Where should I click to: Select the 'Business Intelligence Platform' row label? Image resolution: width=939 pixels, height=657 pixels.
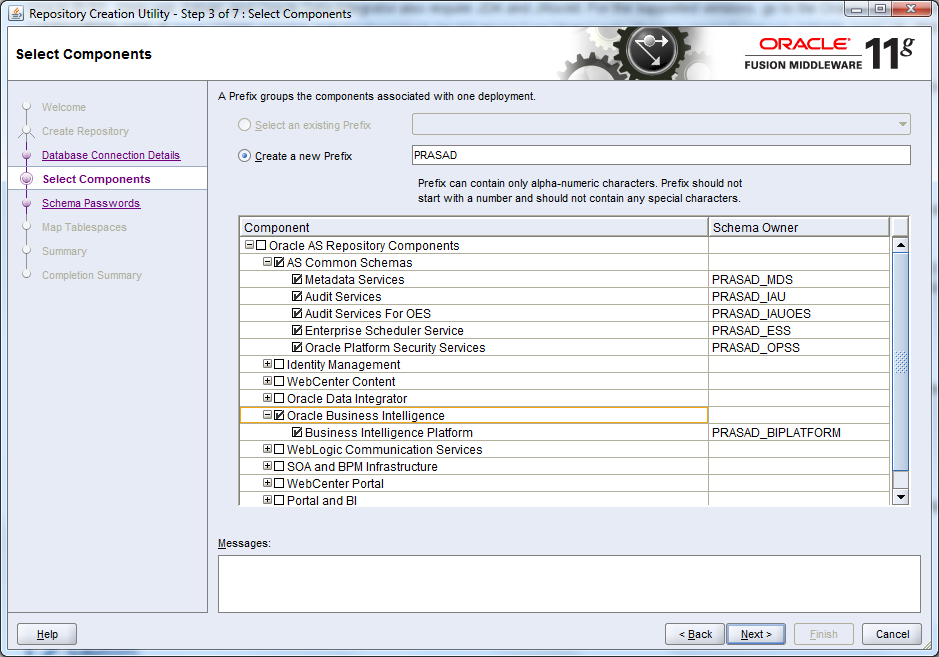(389, 432)
